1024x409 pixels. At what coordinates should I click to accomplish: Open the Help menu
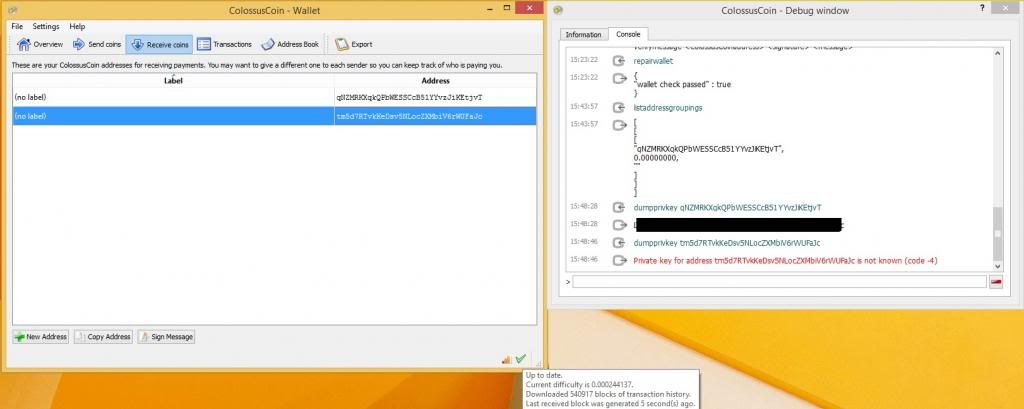77,27
